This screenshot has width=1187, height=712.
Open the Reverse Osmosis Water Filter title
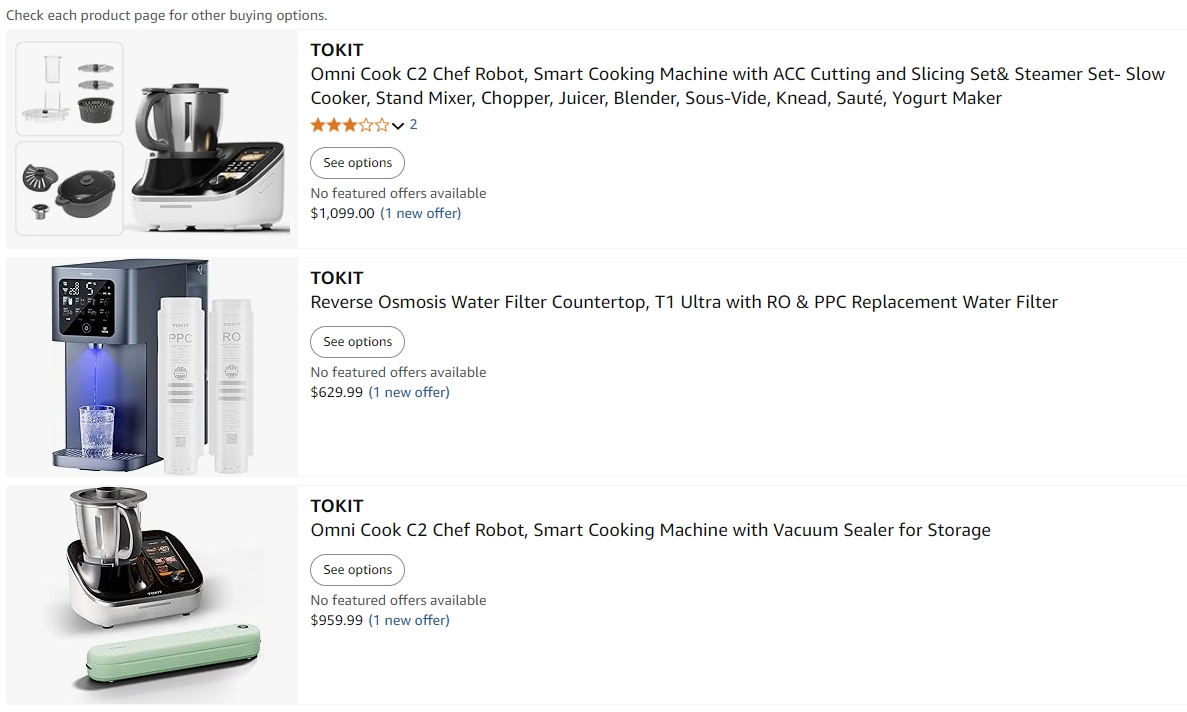click(684, 303)
